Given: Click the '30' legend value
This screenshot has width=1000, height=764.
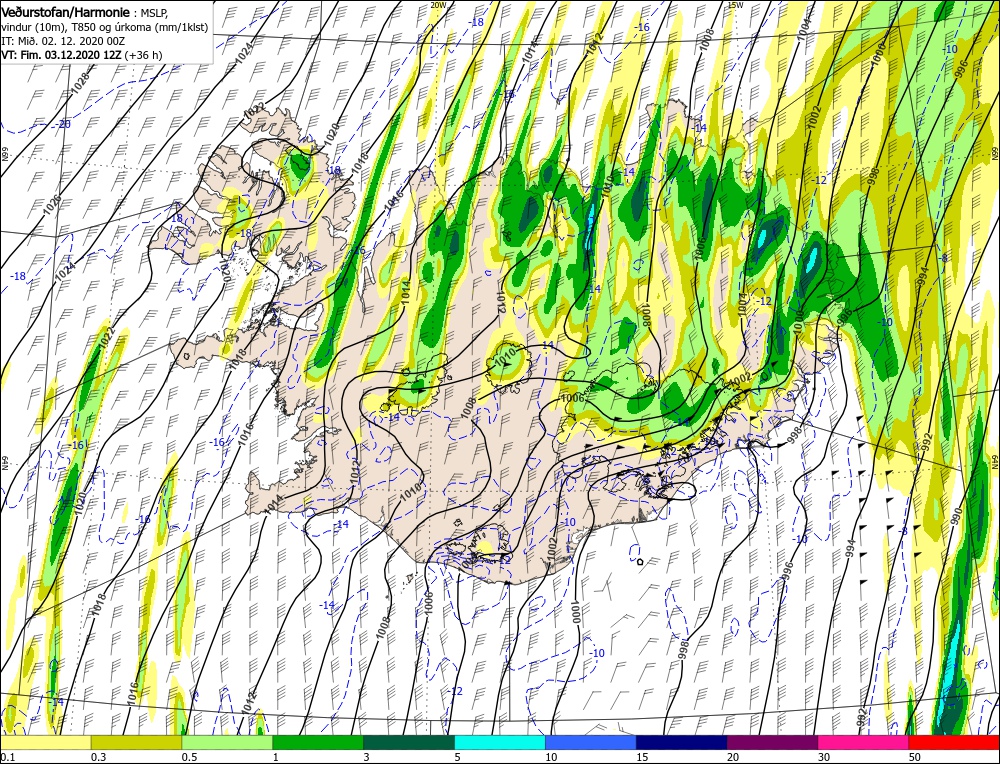Looking at the screenshot, I should (x=825, y=757).
